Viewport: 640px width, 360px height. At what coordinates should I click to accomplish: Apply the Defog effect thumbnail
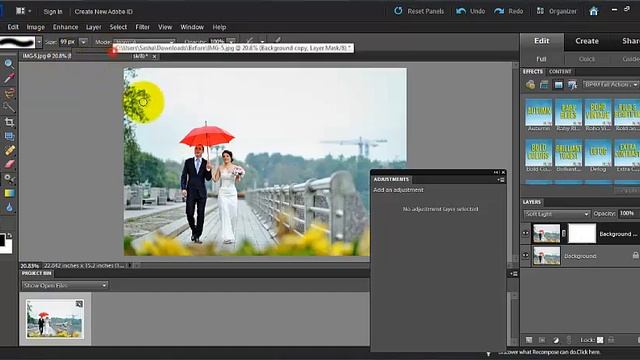click(598, 152)
